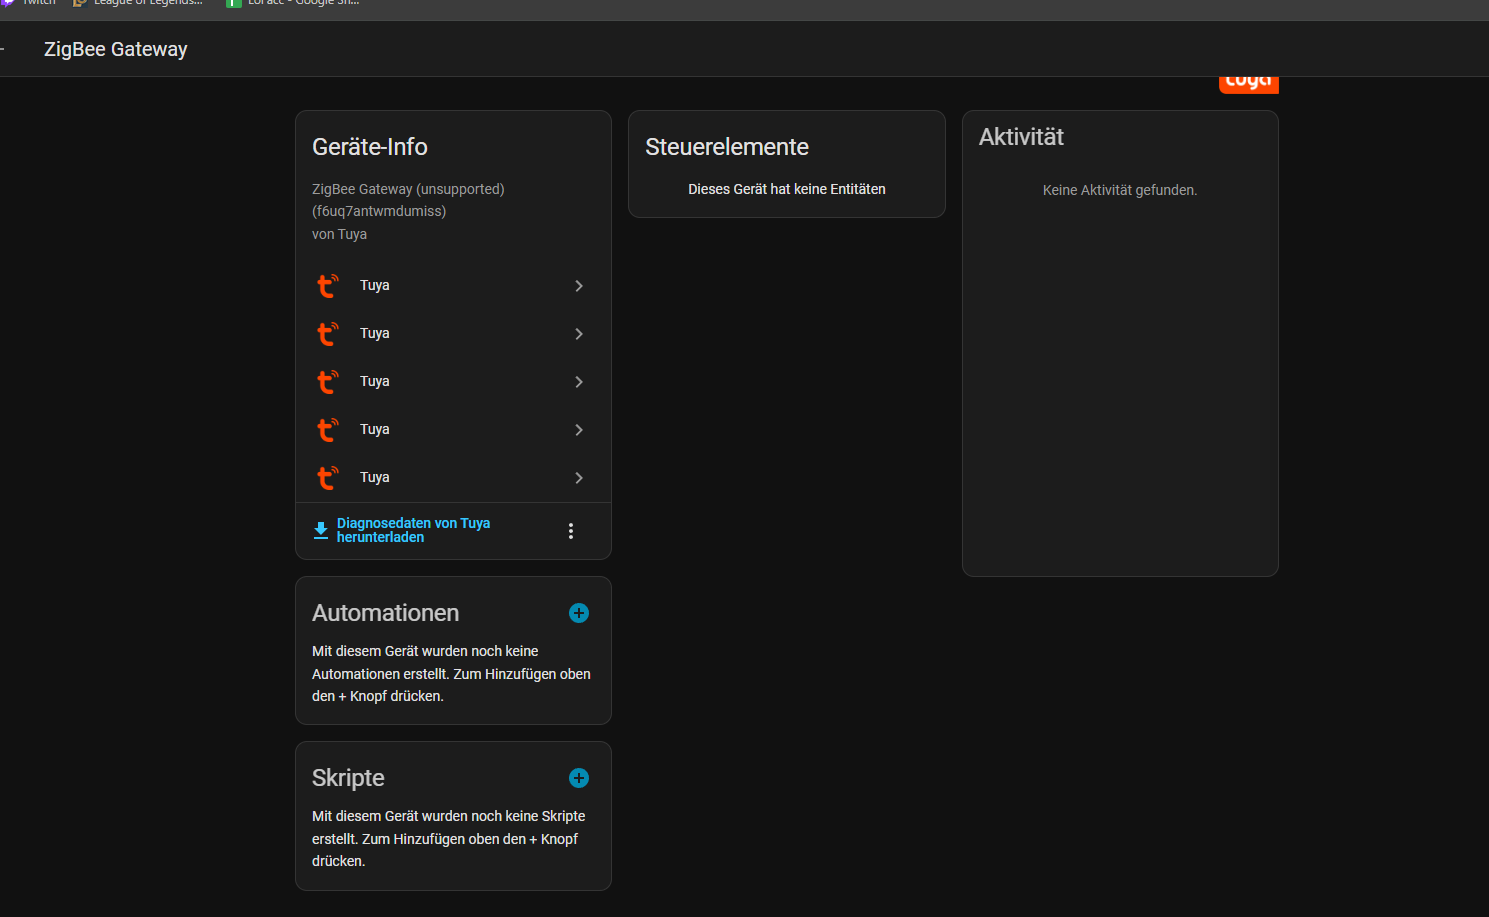
Task: Open the fifth Tuya entry's chevron arrow
Action: click(x=579, y=478)
